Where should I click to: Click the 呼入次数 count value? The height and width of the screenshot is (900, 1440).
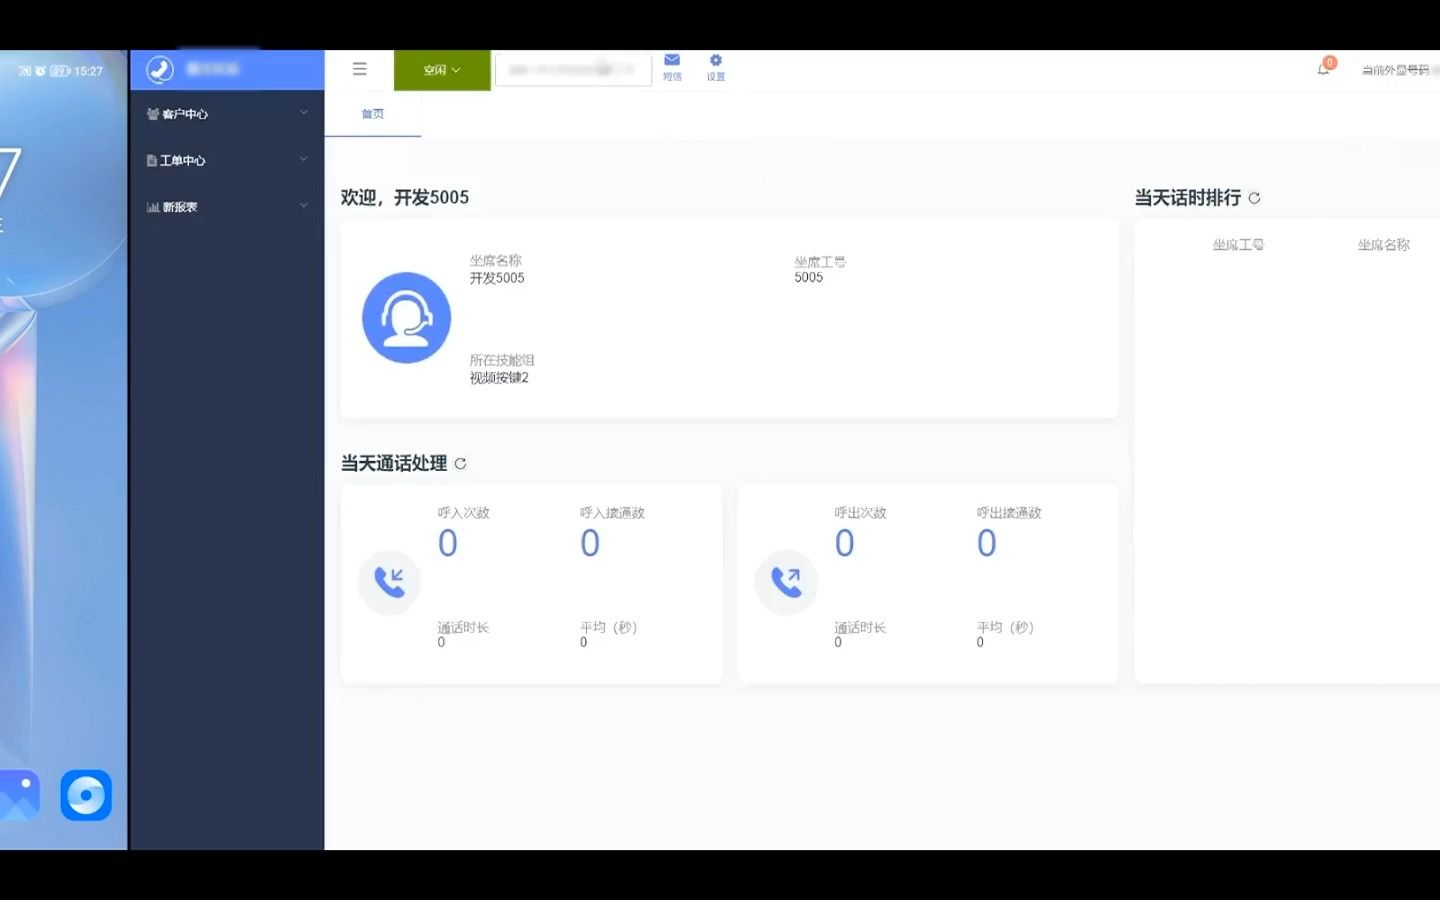tap(448, 543)
